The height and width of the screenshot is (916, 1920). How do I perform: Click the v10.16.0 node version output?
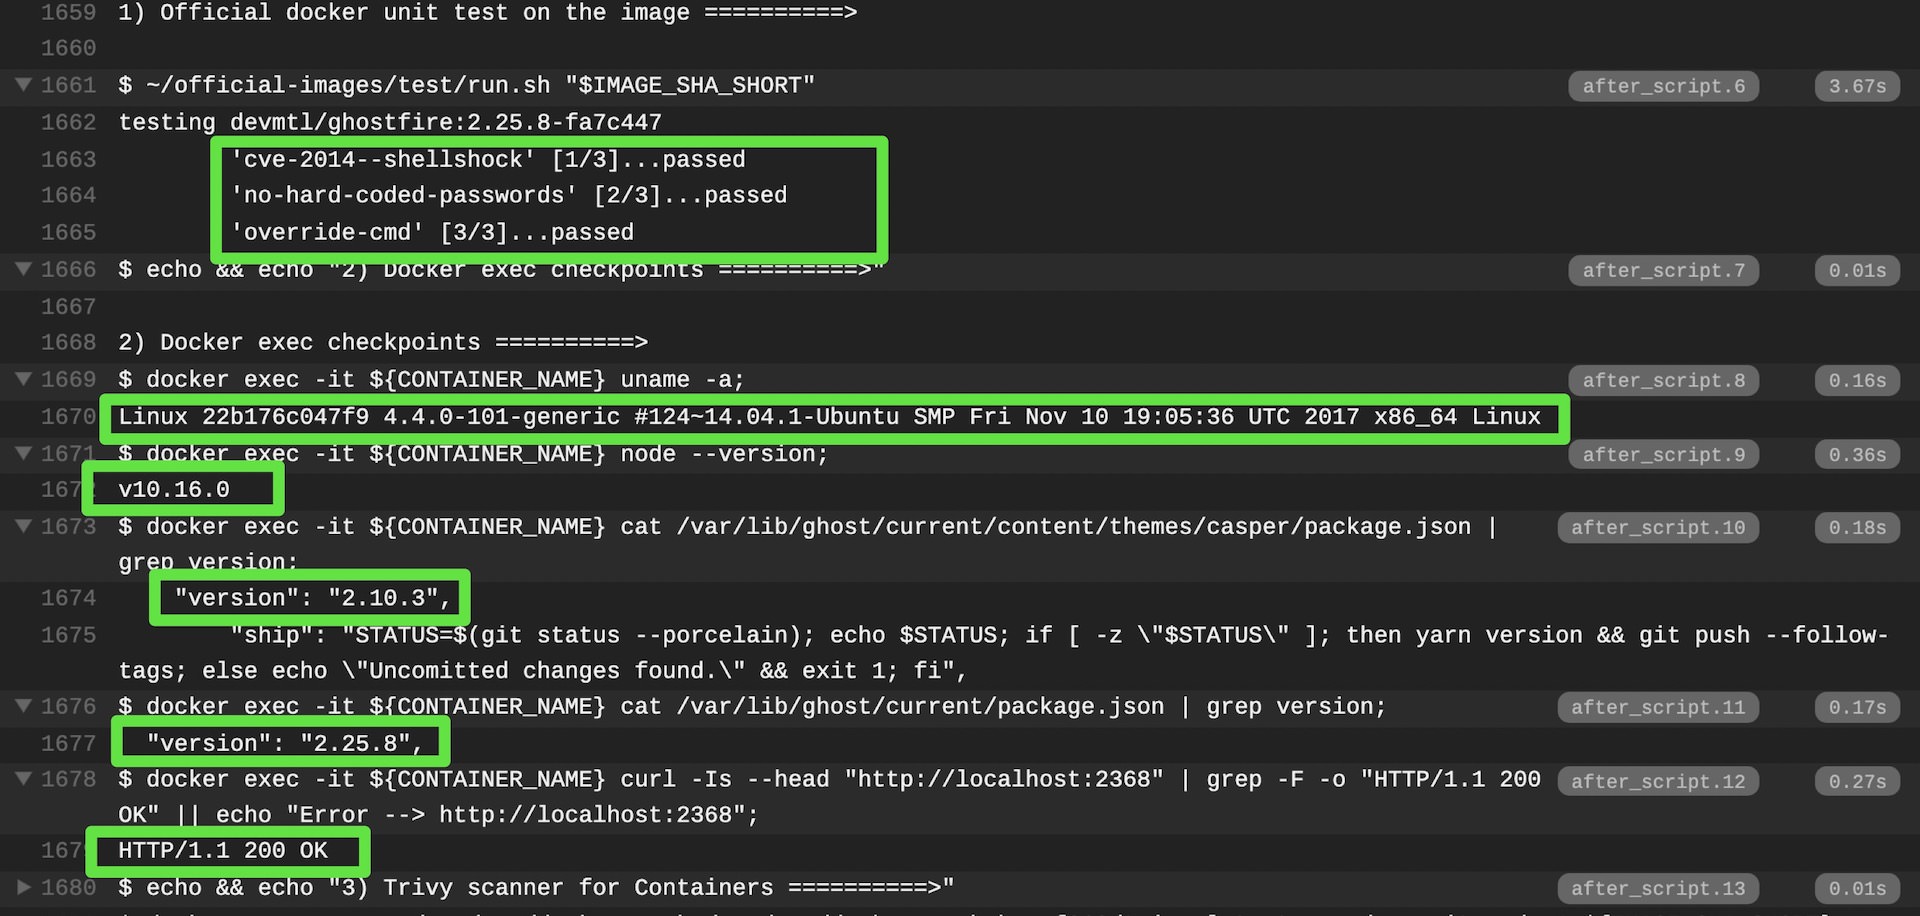point(174,490)
